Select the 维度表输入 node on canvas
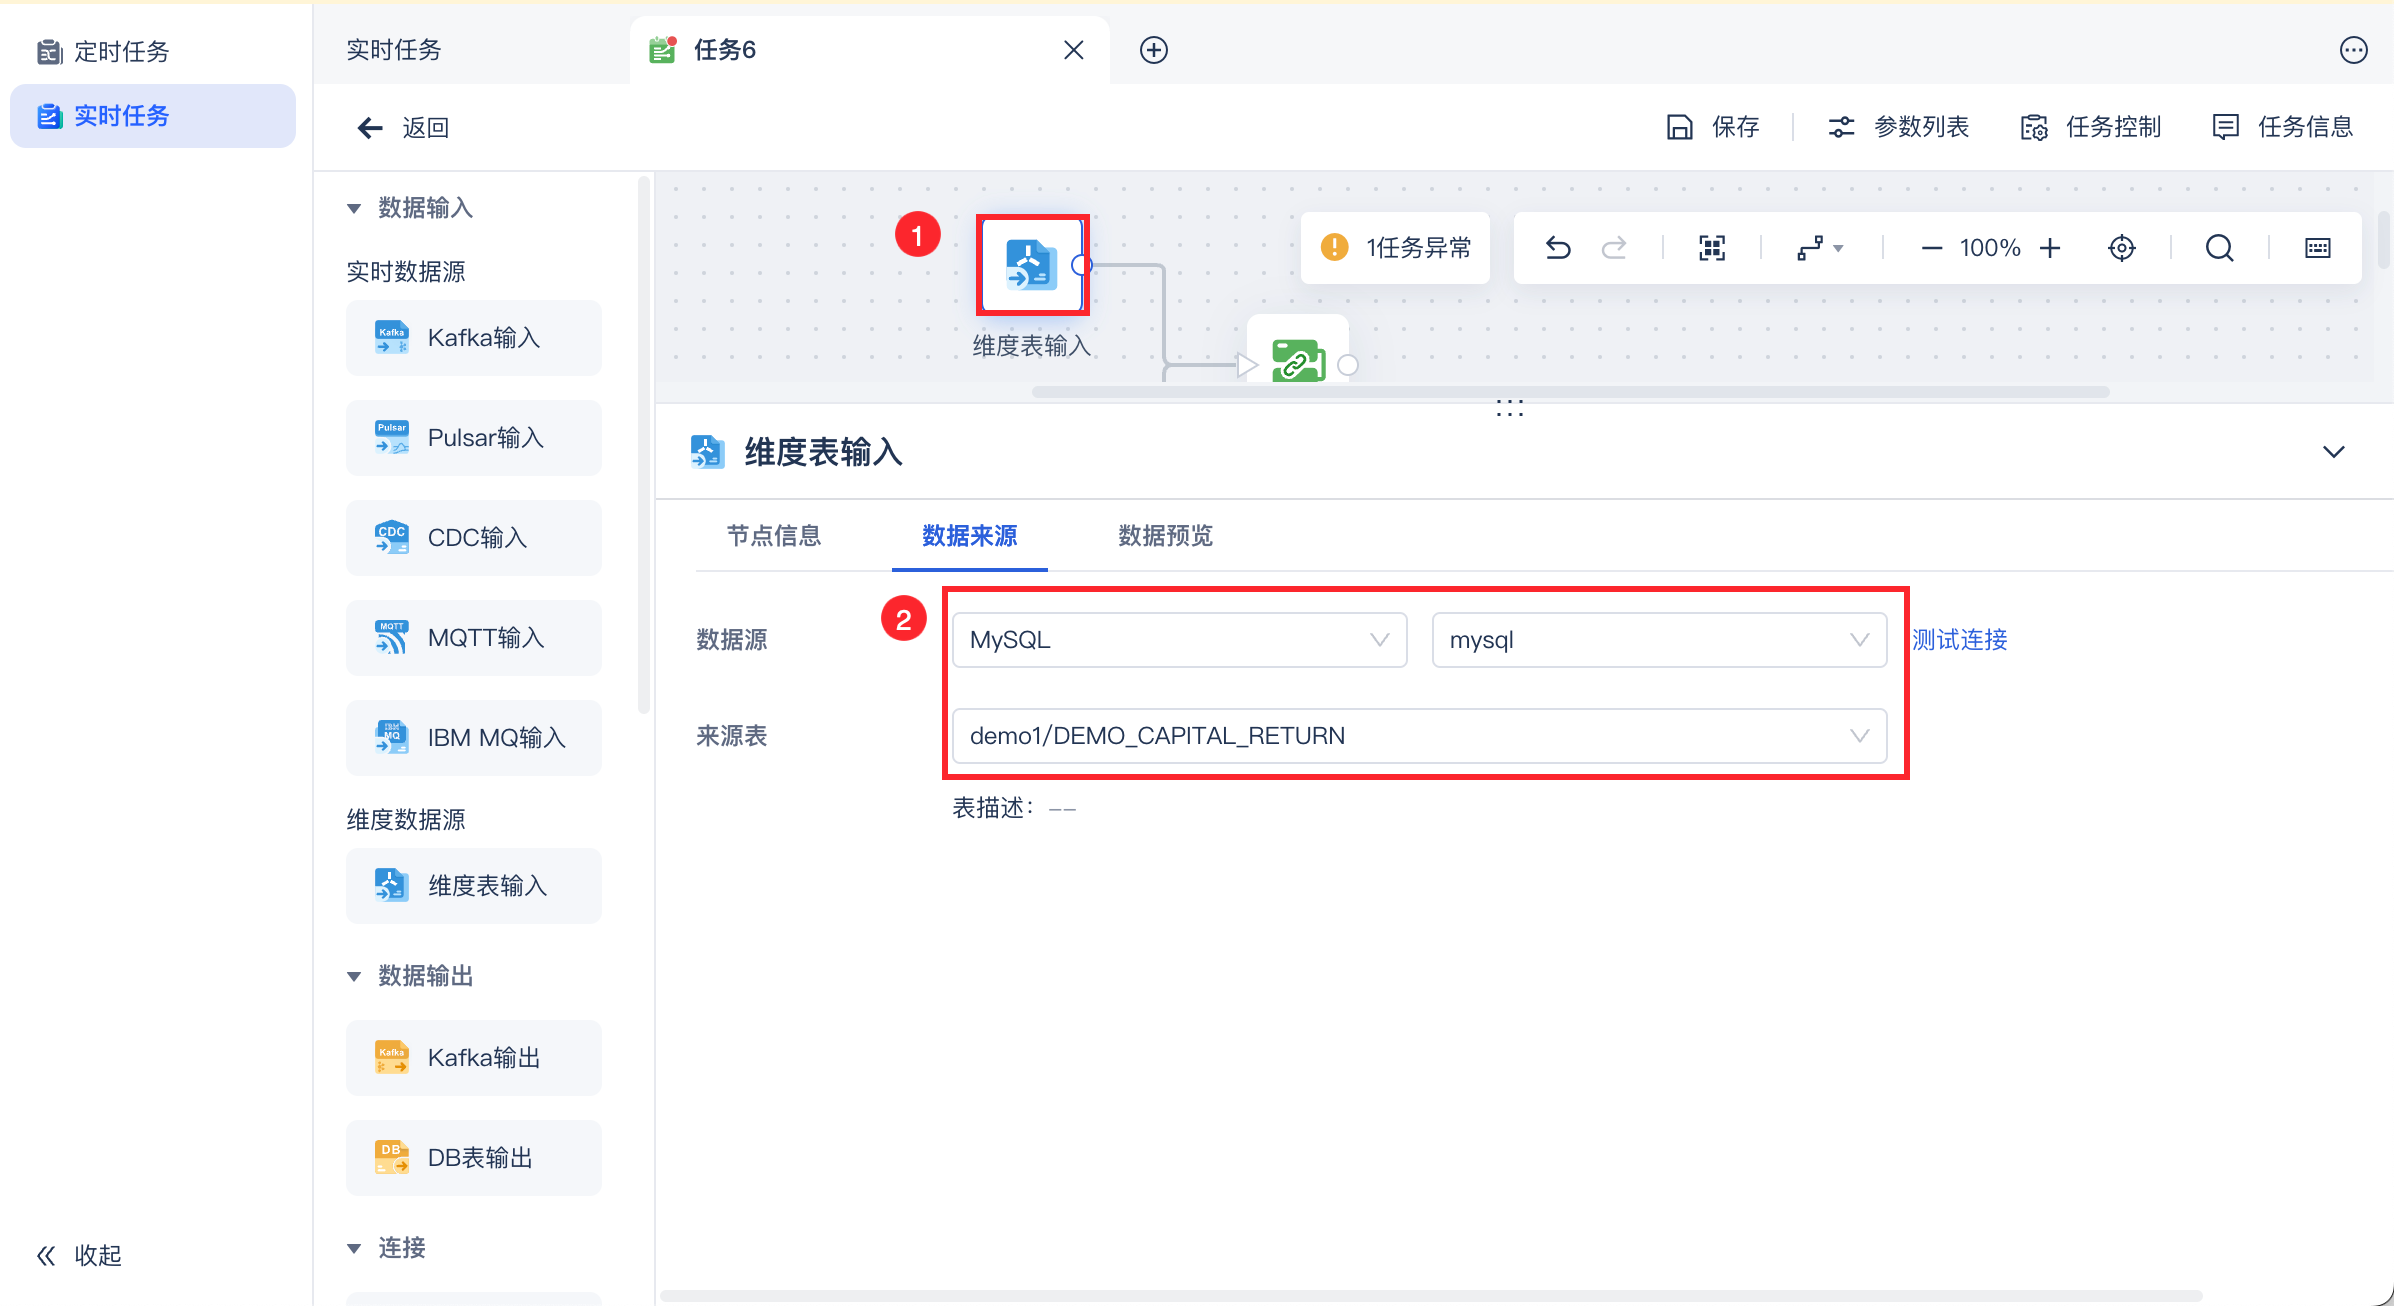 click(x=1031, y=265)
